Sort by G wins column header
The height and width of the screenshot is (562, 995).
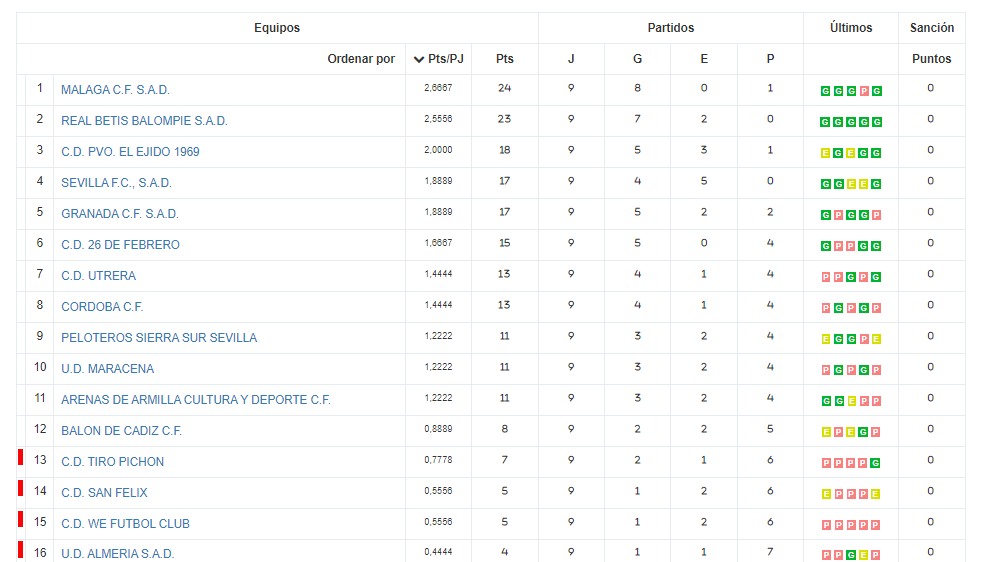pos(637,59)
